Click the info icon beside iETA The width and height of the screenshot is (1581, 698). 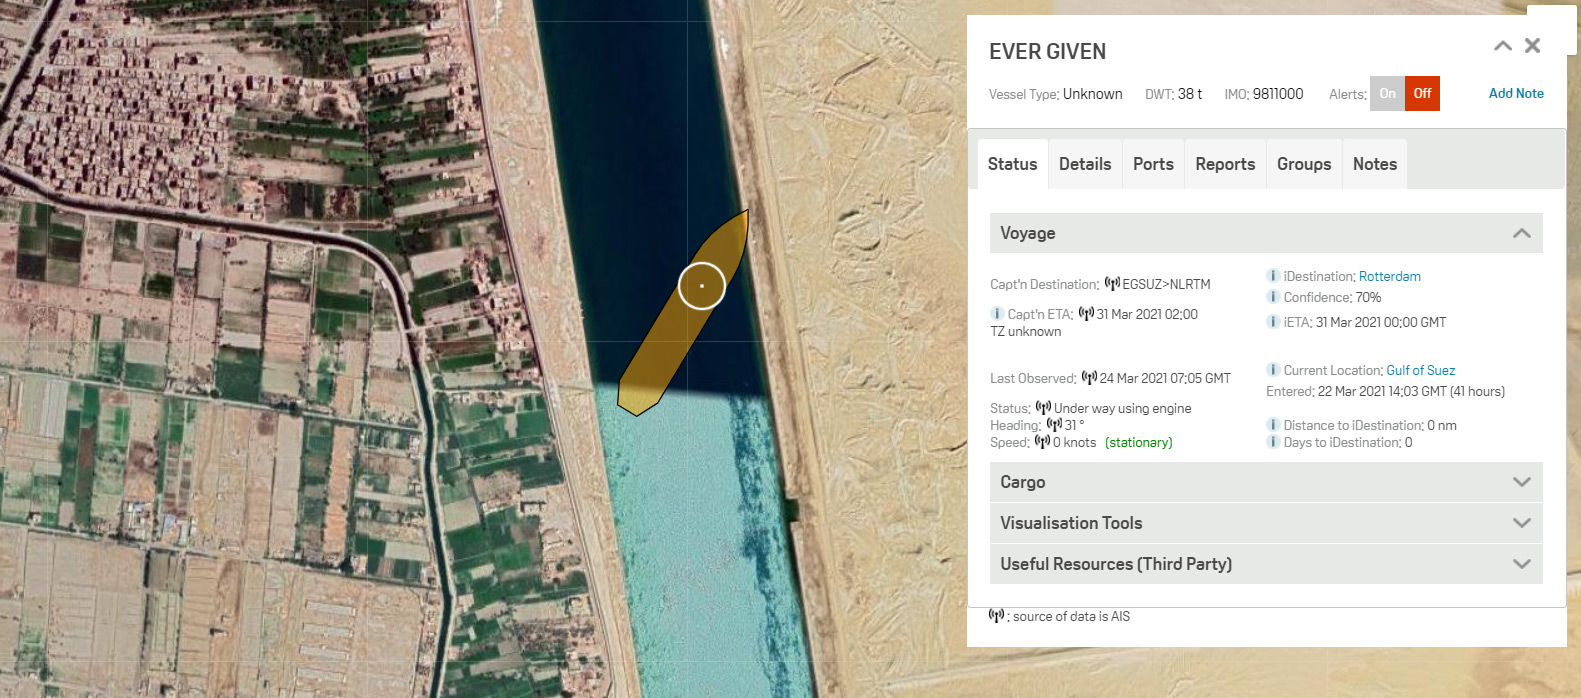pos(1273,322)
